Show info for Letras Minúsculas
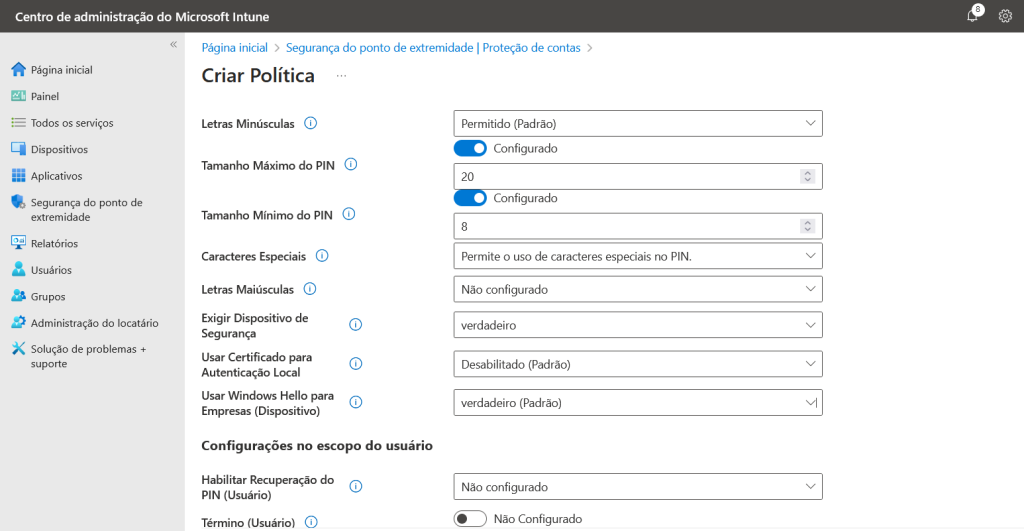The image size is (1024, 531). [x=311, y=123]
